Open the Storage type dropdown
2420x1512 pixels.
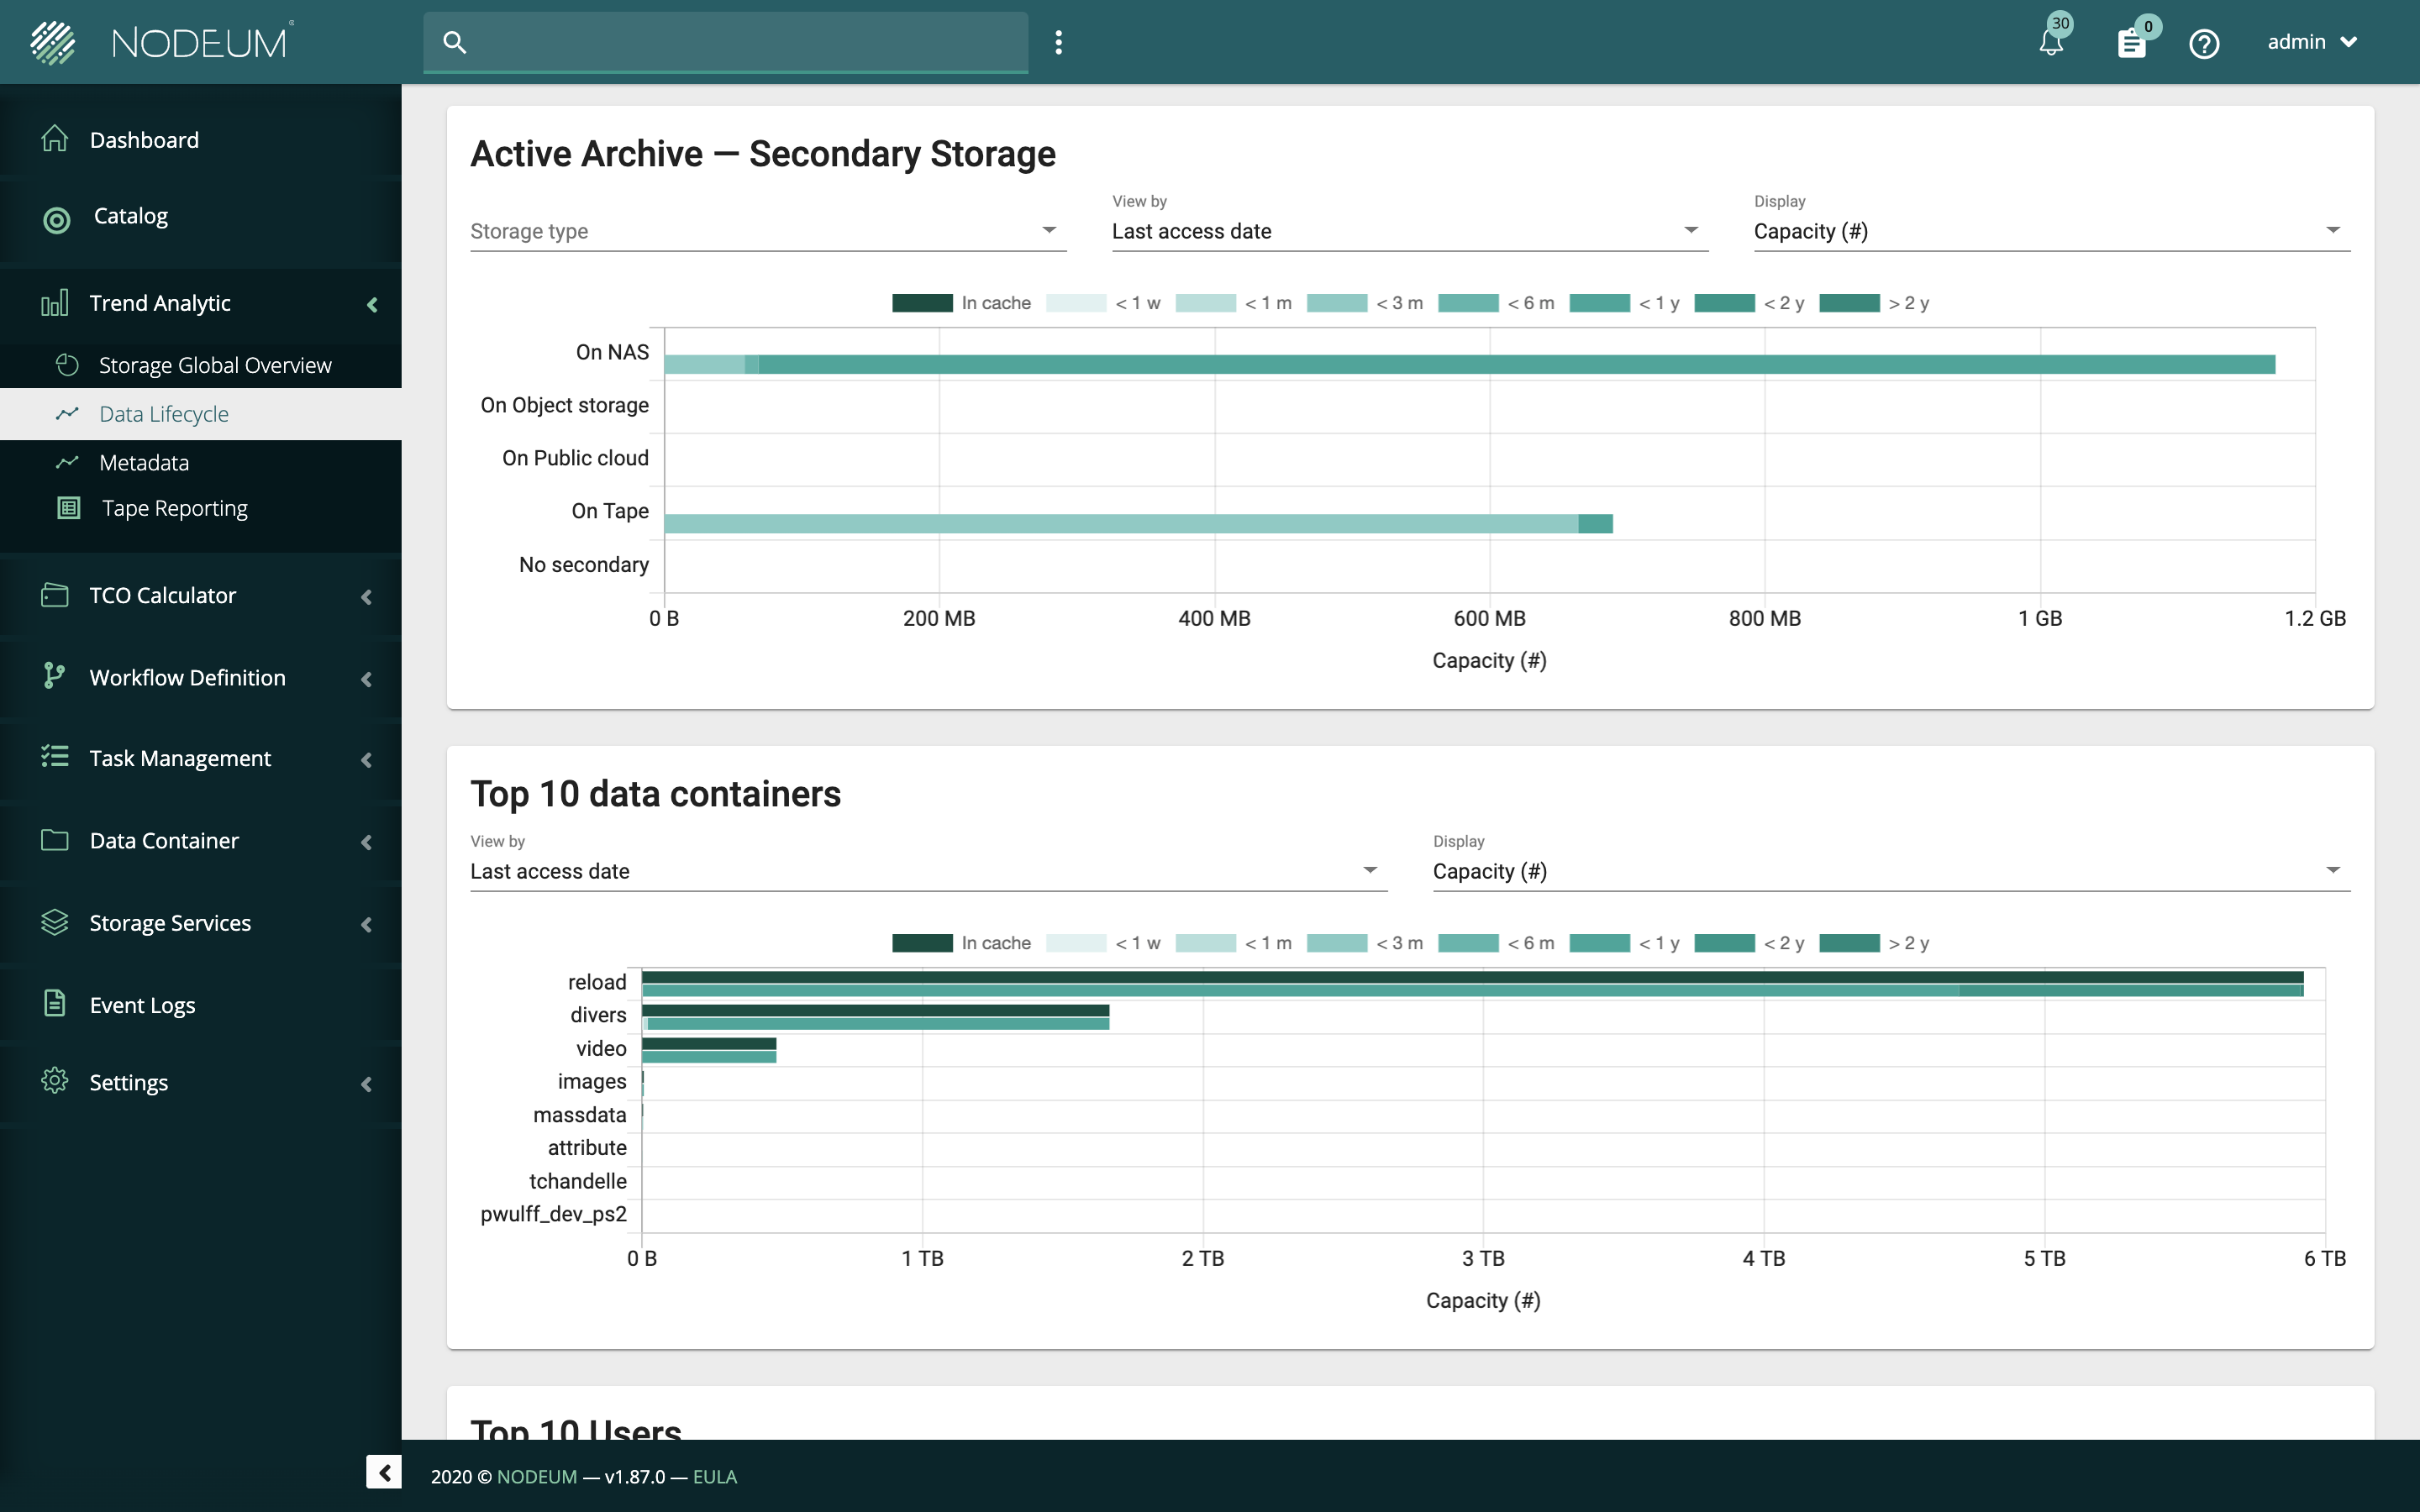point(767,231)
